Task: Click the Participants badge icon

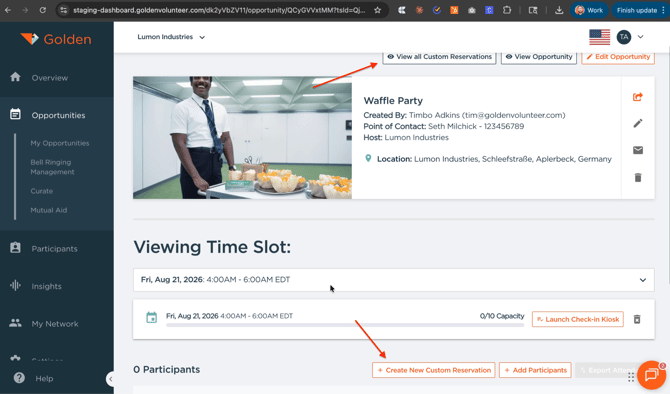Action: tap(15, 248)
